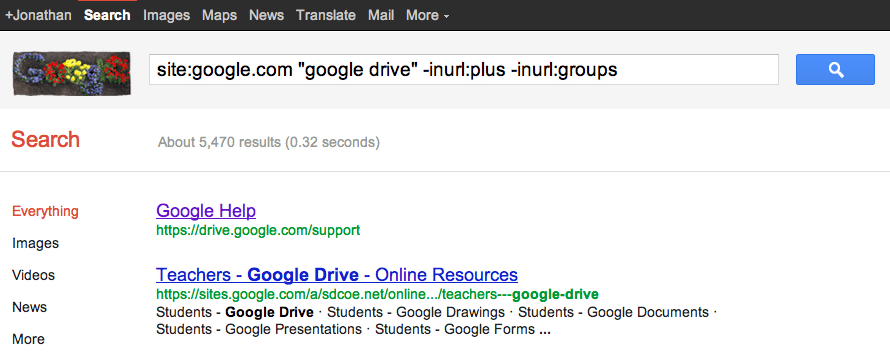Screen dimensions: 890x360
Task: Open Mail from the top bar
Action: click(x=381, y=15)
